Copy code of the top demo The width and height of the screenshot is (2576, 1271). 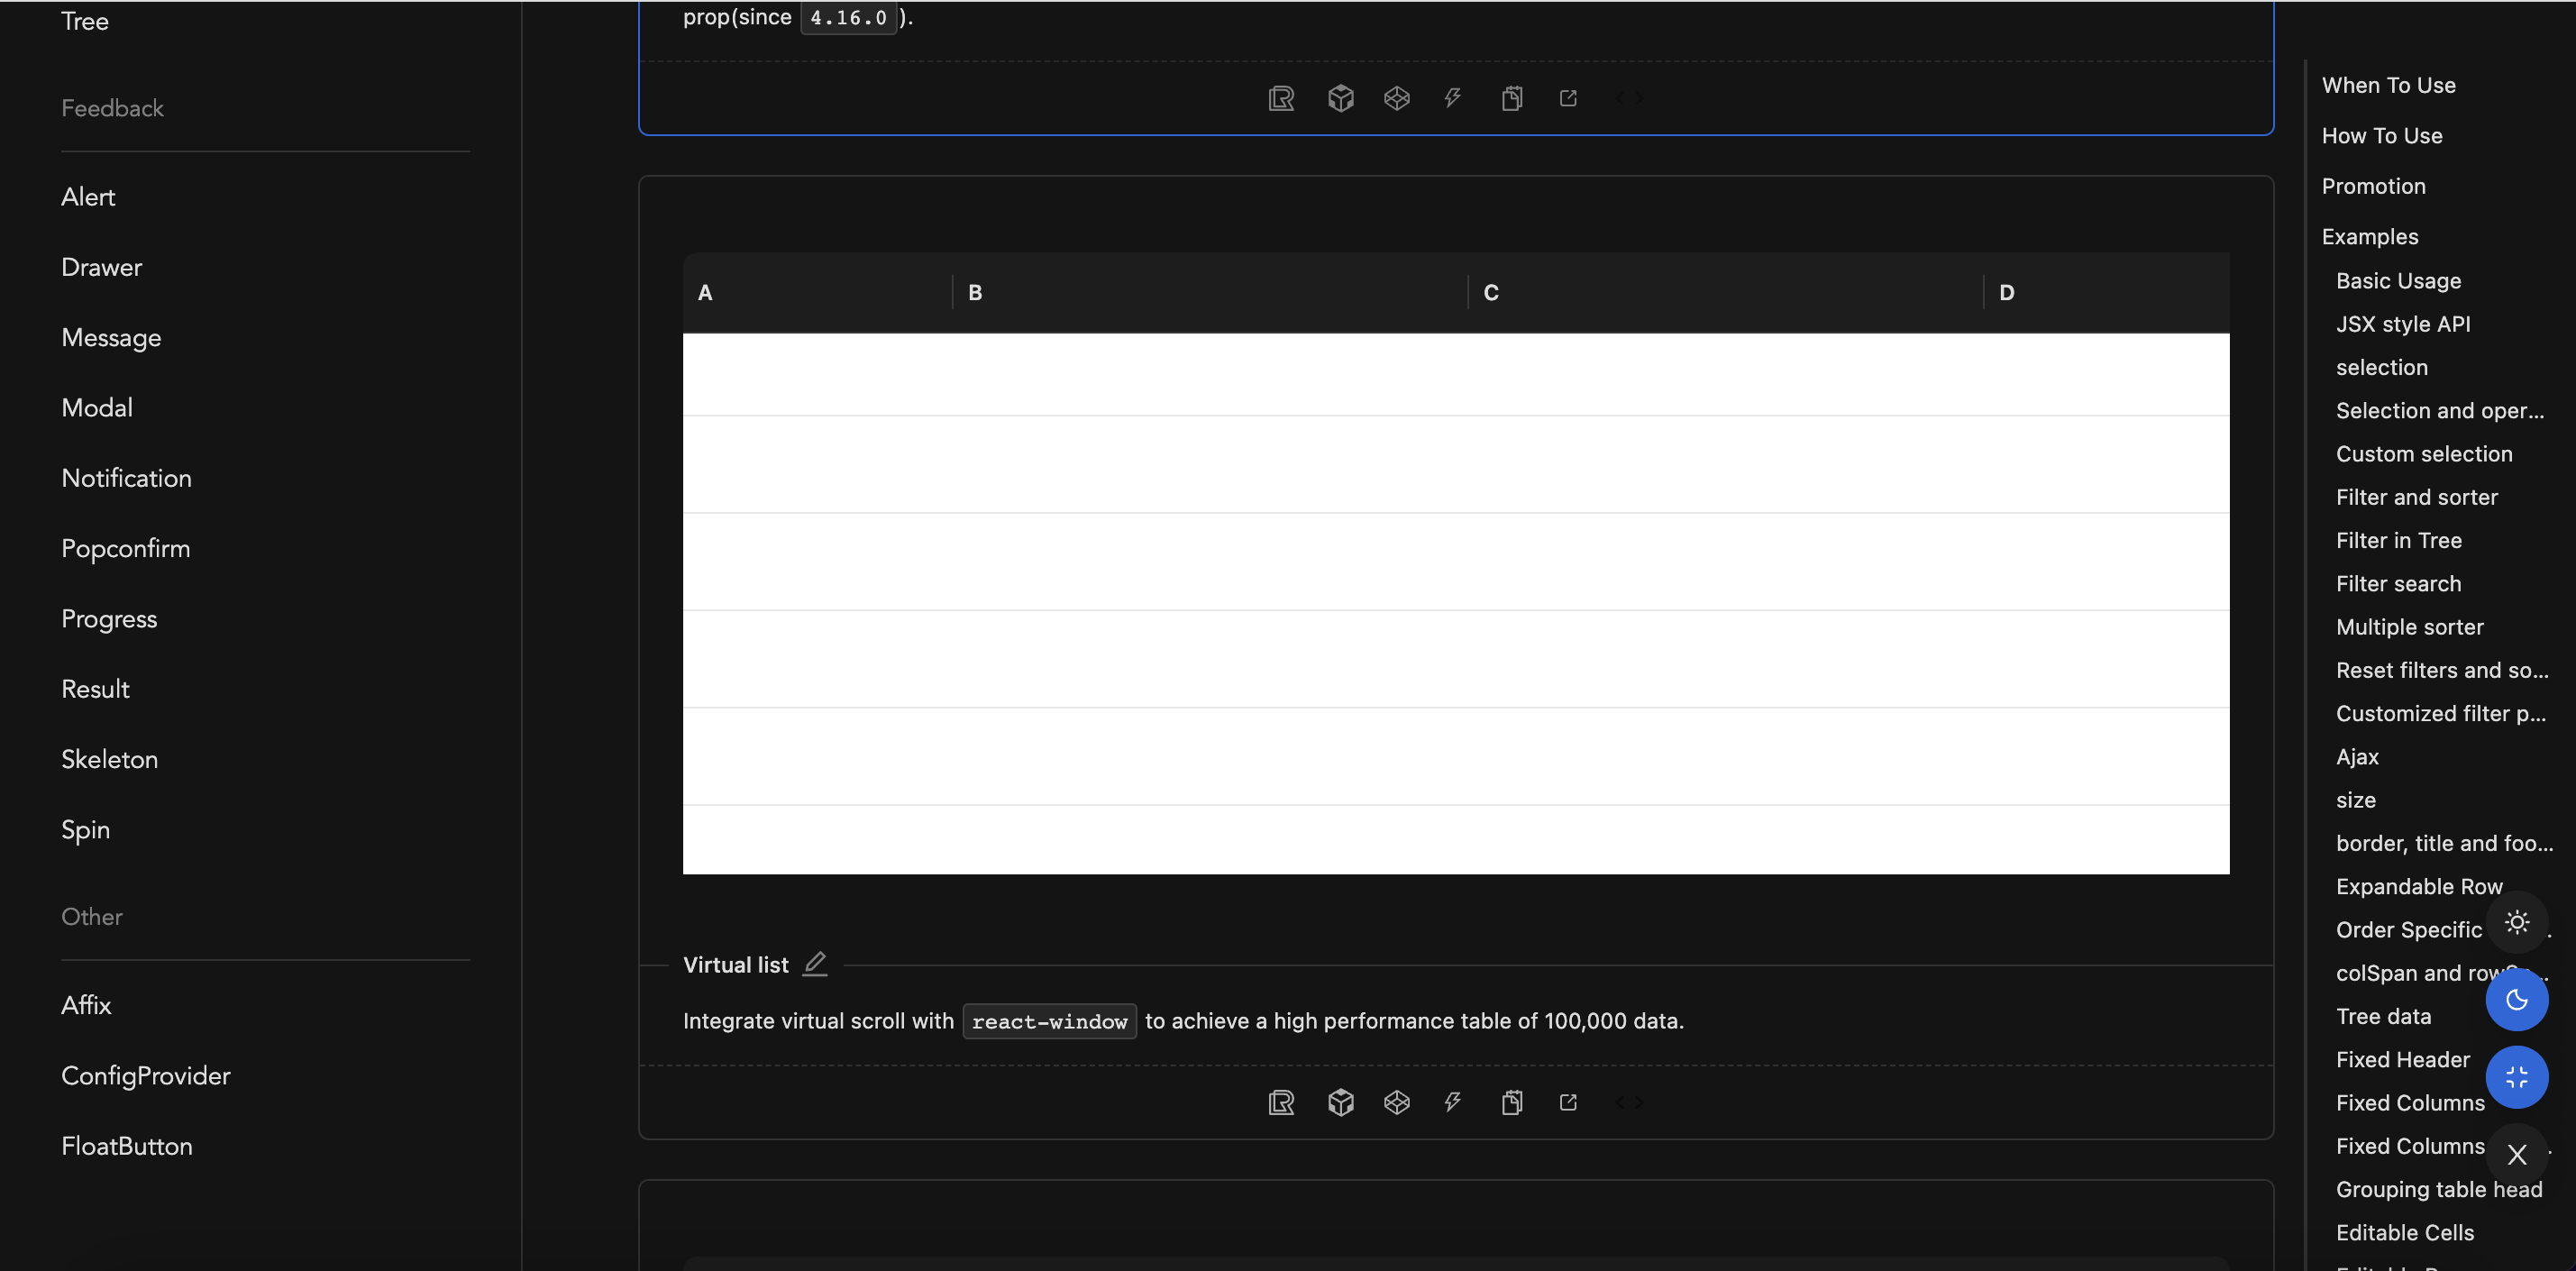pos(1512,98)
